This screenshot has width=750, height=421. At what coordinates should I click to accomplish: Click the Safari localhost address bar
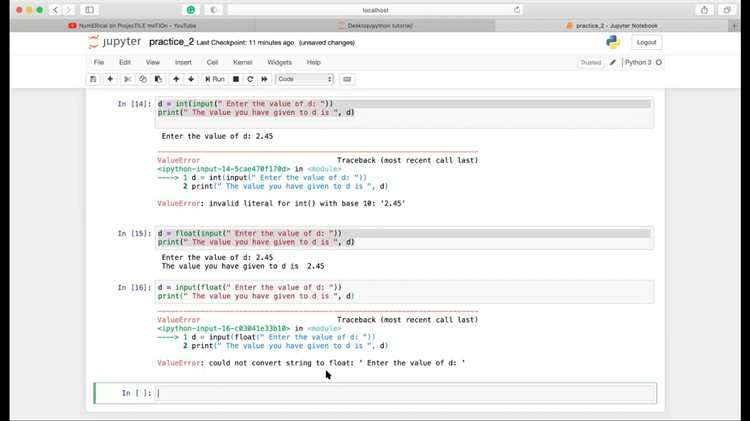click(375, 9)
